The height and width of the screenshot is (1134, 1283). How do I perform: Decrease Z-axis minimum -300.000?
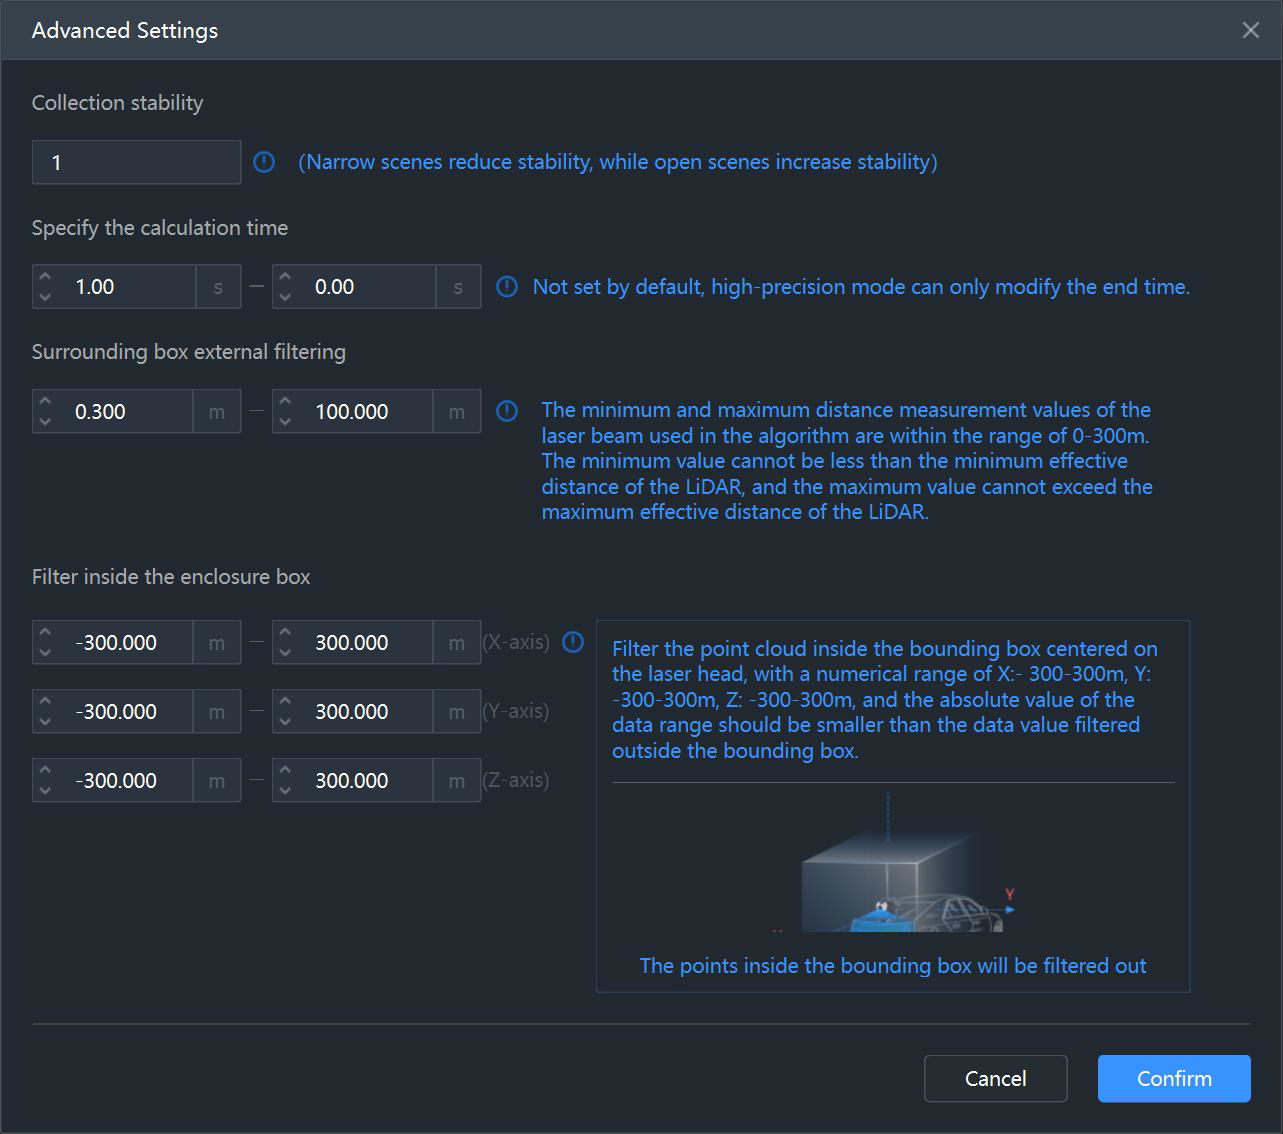point(45,790)
